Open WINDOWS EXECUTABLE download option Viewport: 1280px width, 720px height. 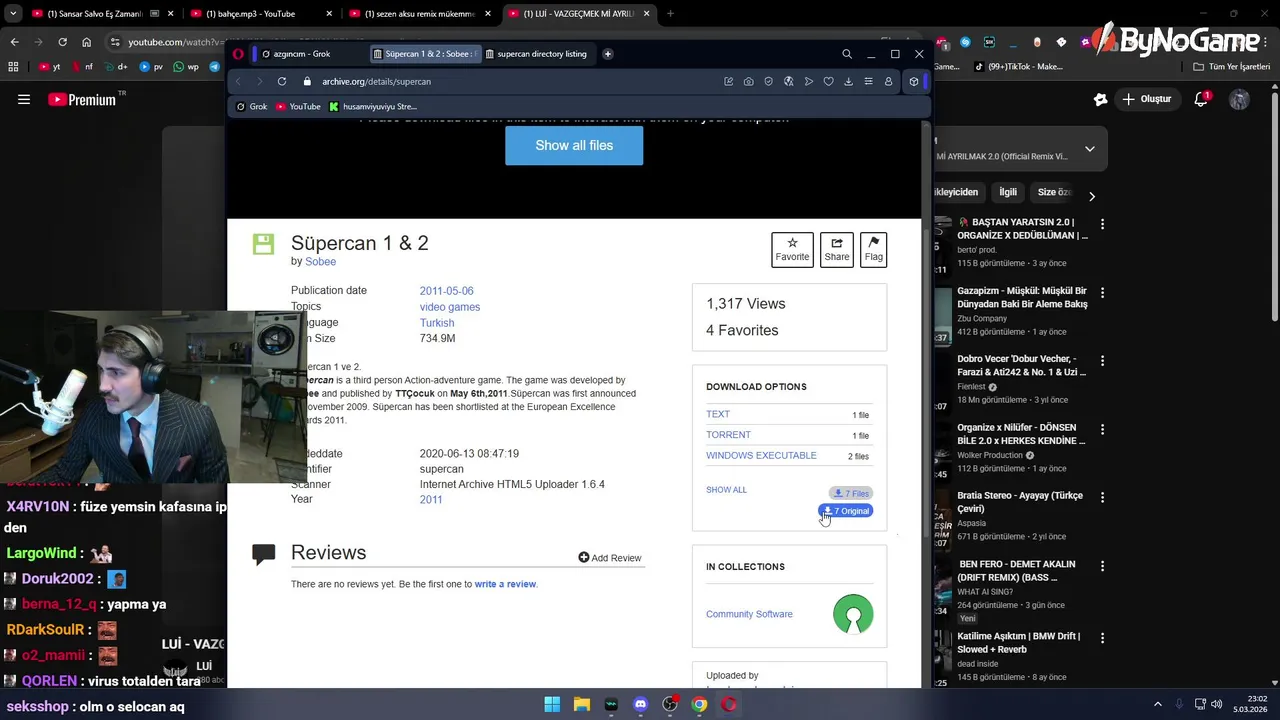(x=761, y=456)
